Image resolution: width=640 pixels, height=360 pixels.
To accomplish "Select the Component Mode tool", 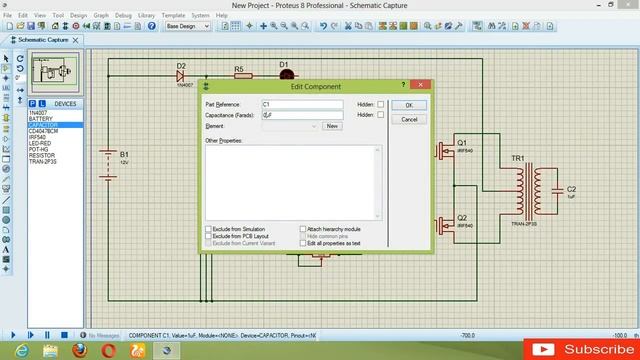I will [6, 69].
